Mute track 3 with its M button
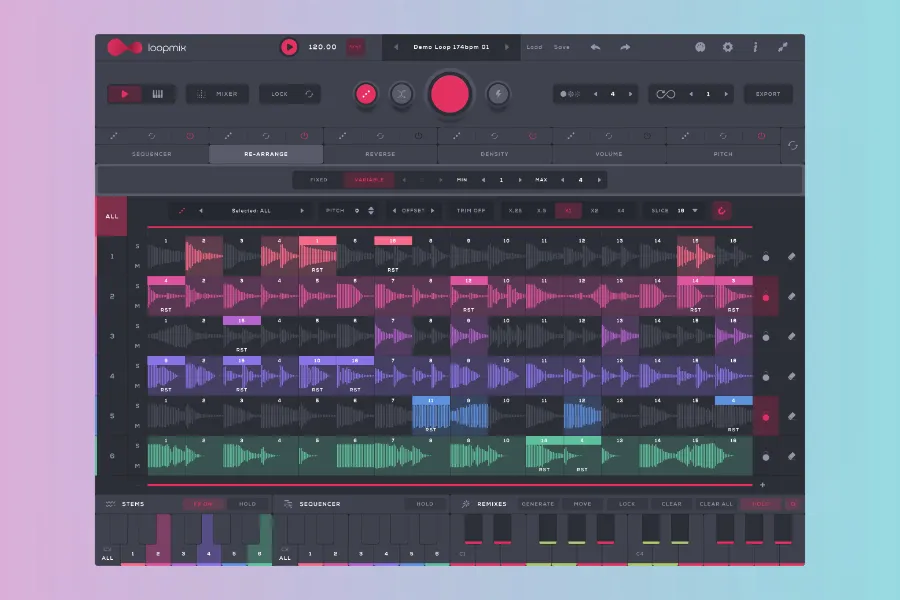This screenshot has height=600, width=900. [x=139, y=345]
